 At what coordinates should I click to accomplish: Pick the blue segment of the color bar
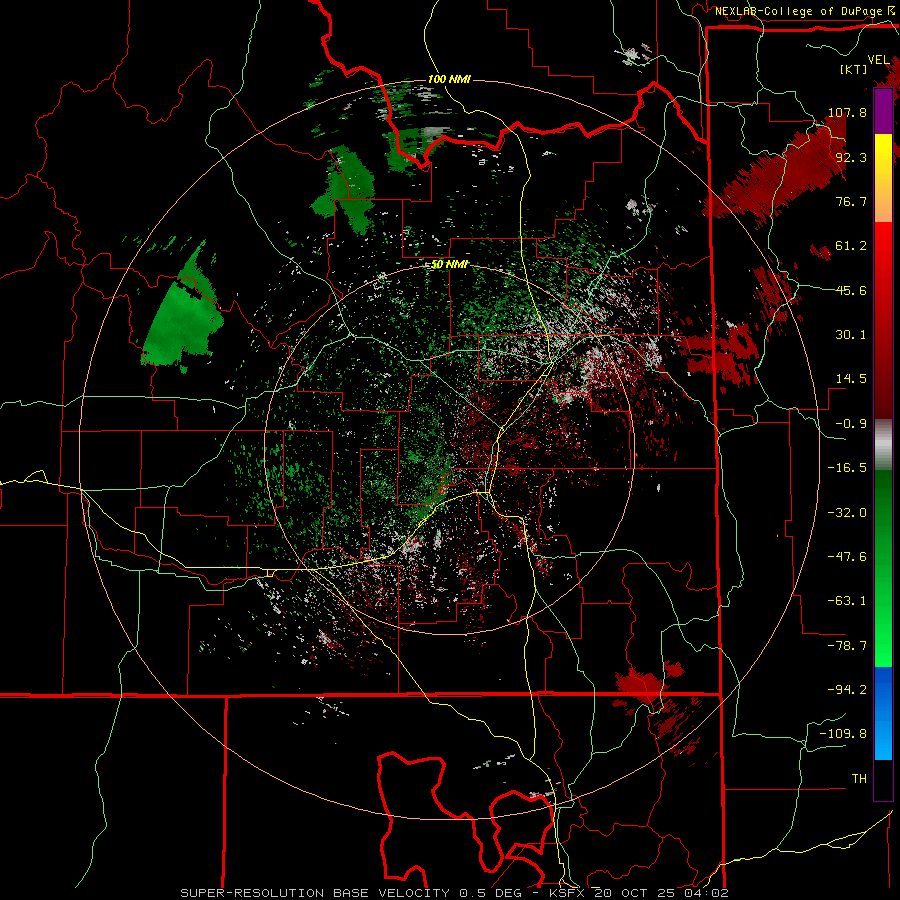883,713
